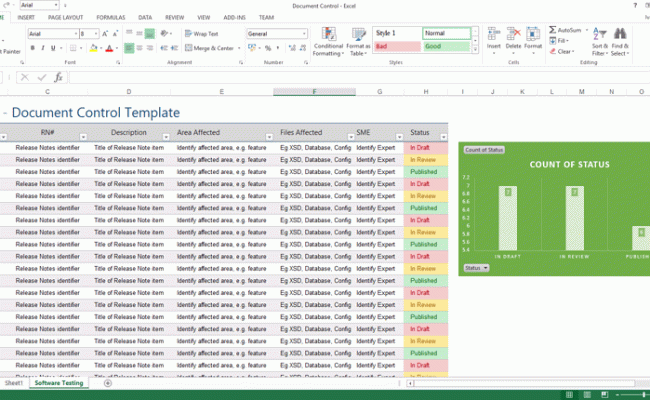
Task: Click Count of Status chart field button
Action: click(x=484, y=150)
